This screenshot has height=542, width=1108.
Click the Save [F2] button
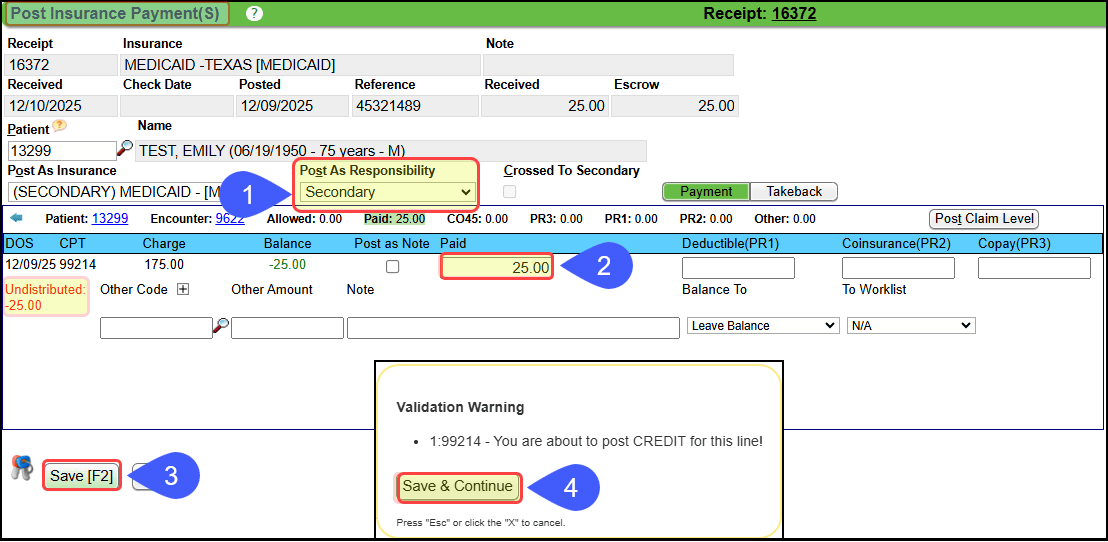click(x=82, y=476)
